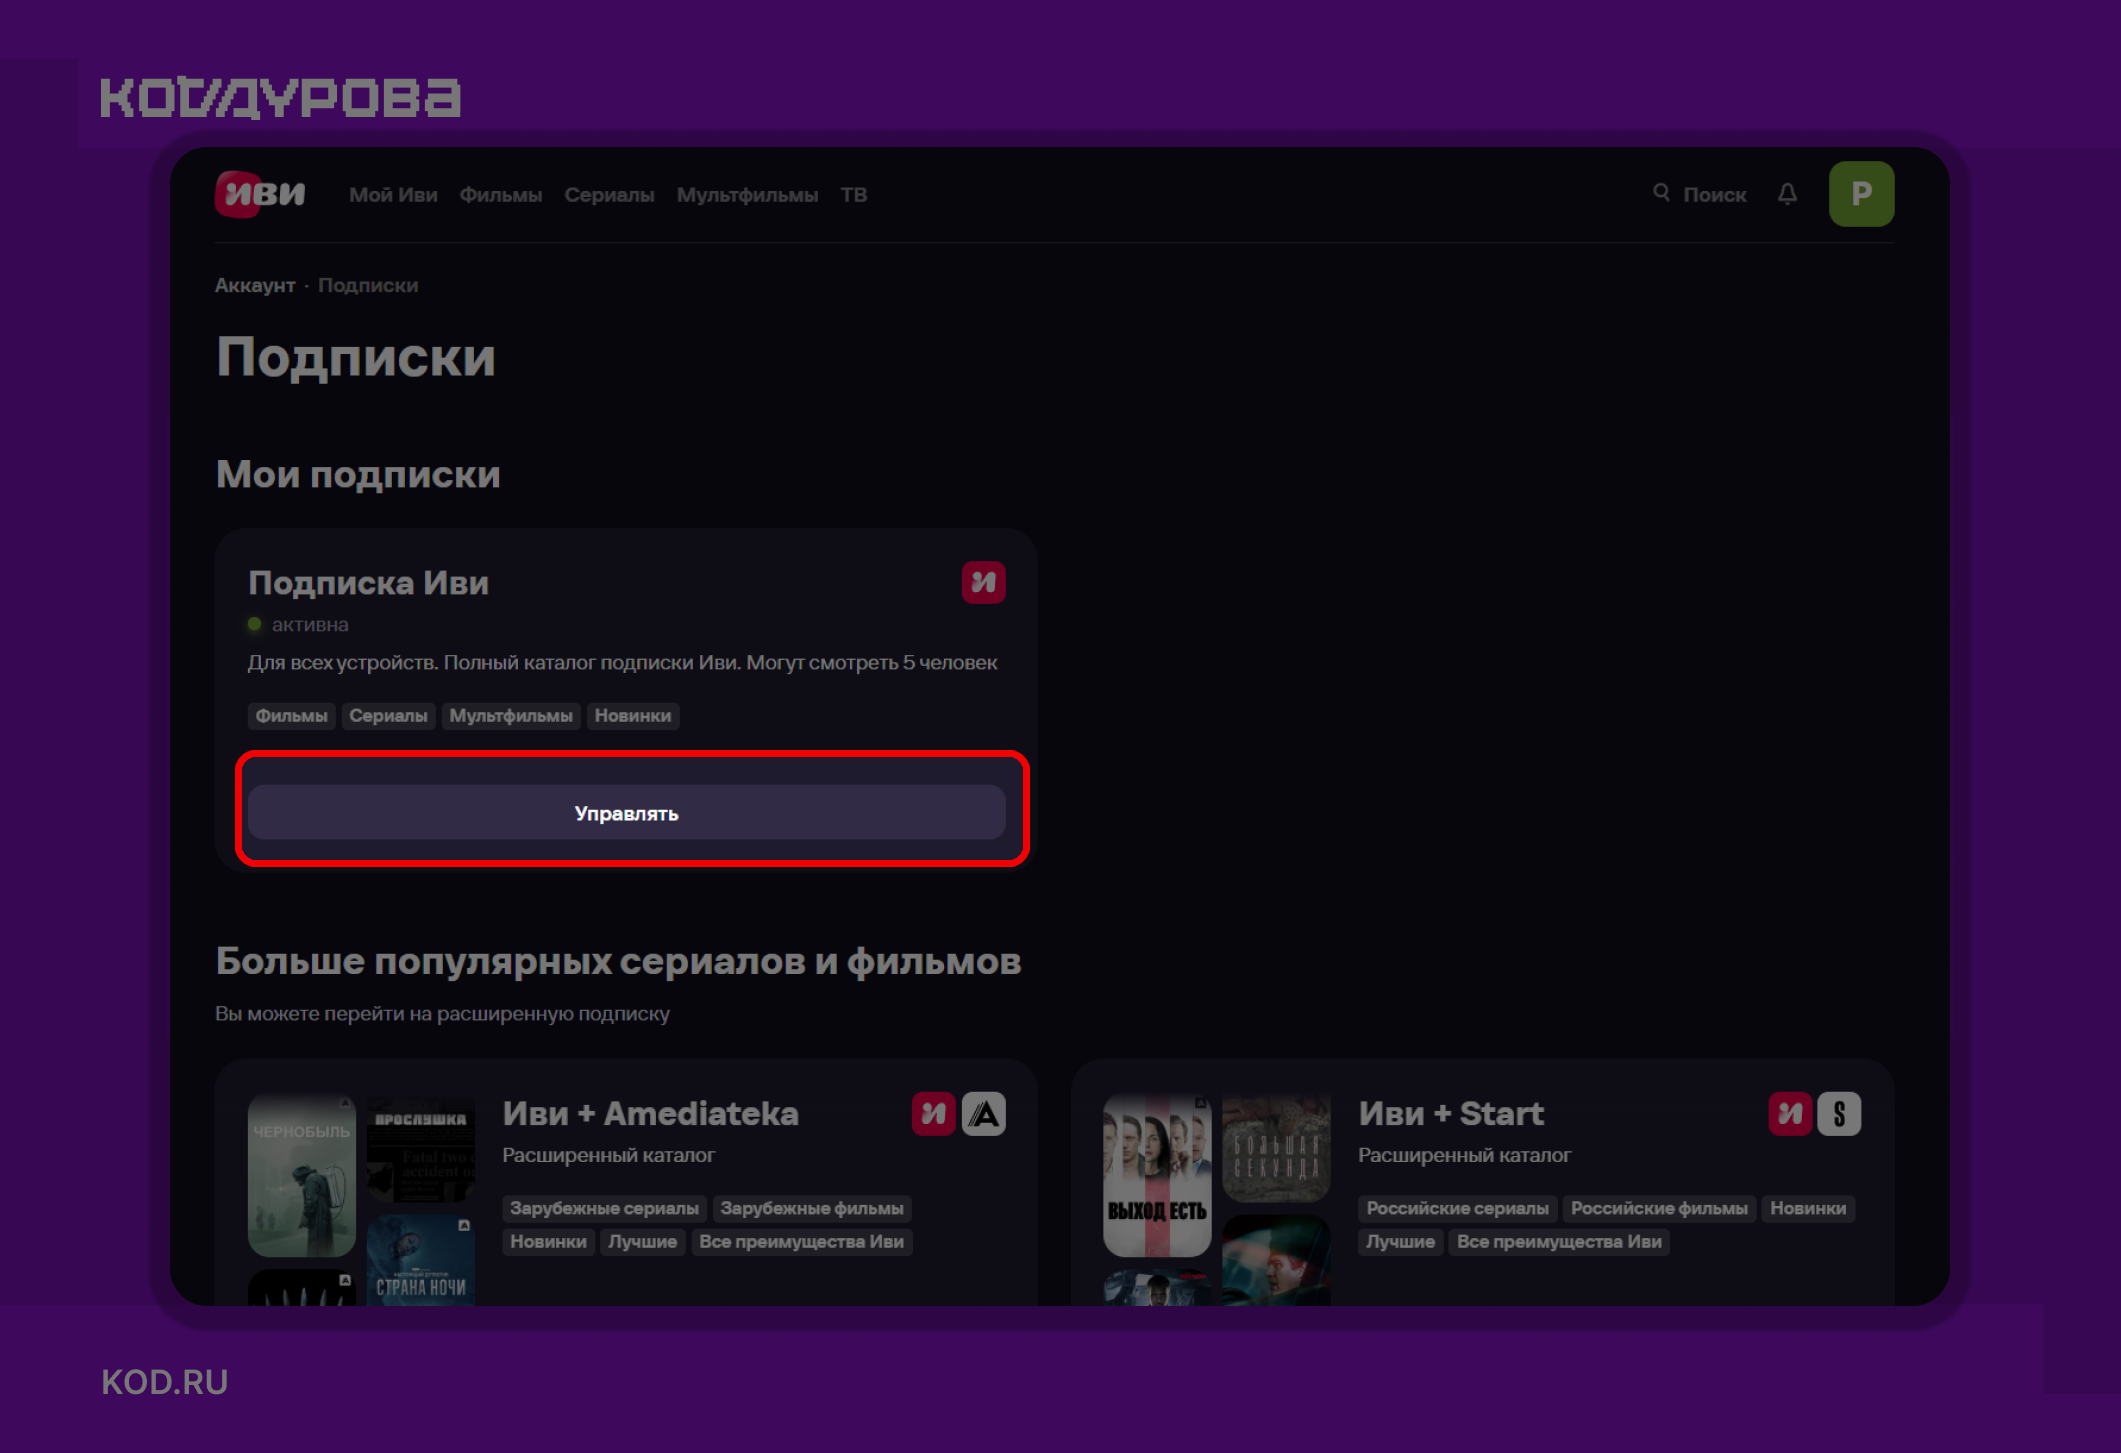Click Расширенный каталог under Иви + Start

[1464, 1155]
